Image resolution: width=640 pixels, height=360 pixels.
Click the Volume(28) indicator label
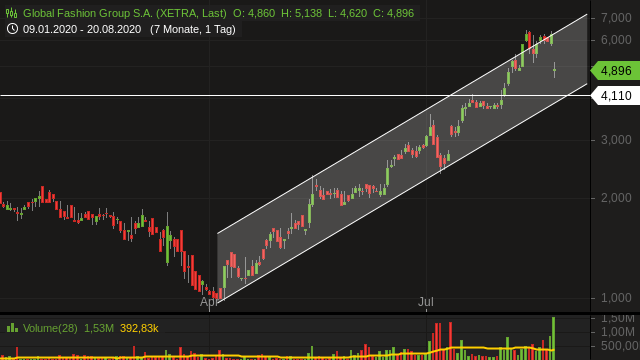point(50,328)
